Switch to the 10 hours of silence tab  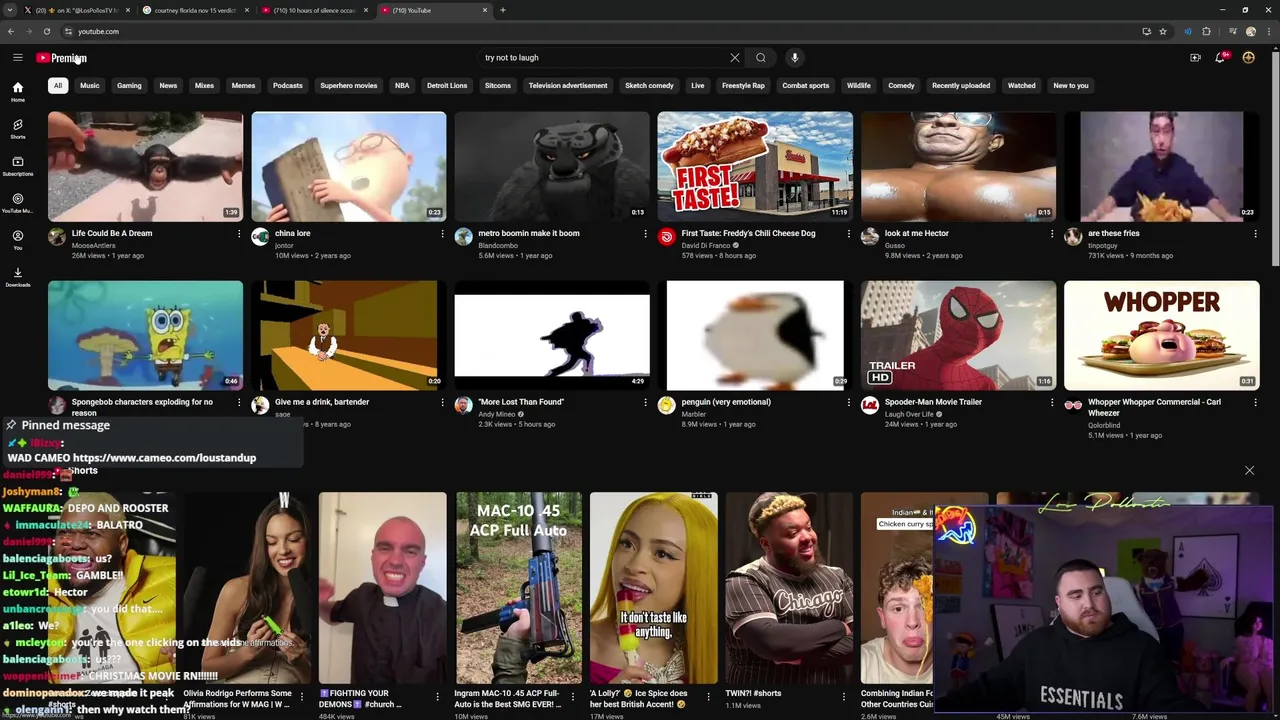[x=313, y=10]
